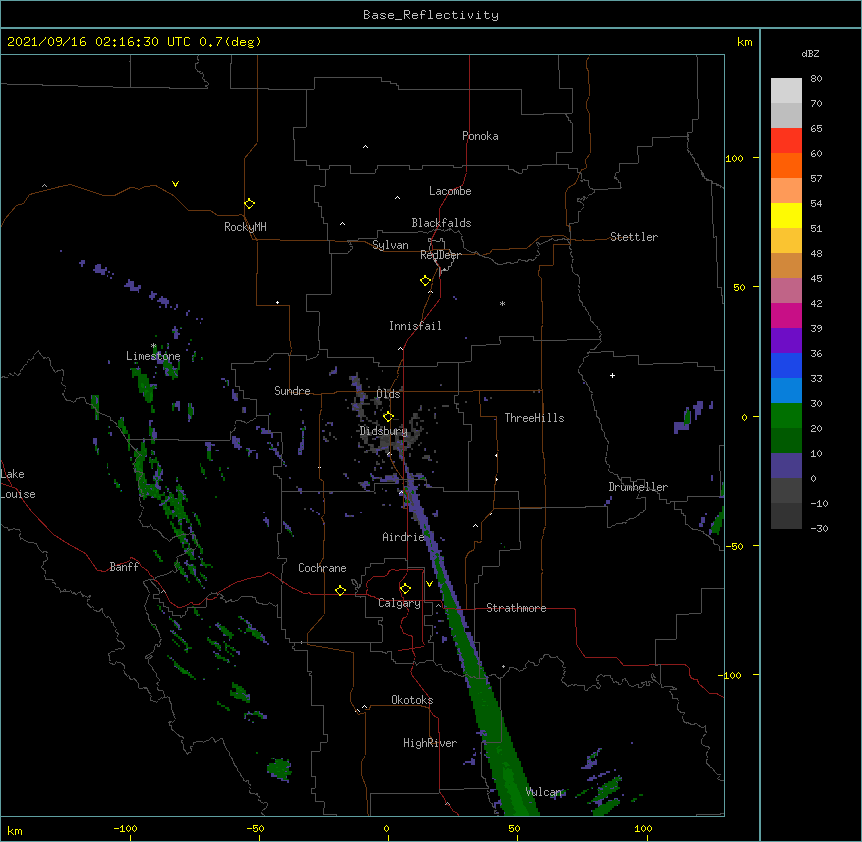Select the blue 33-36 dBZ legend swatch
This screenshot has width=862, height=842.
click(x=786, y=365)
